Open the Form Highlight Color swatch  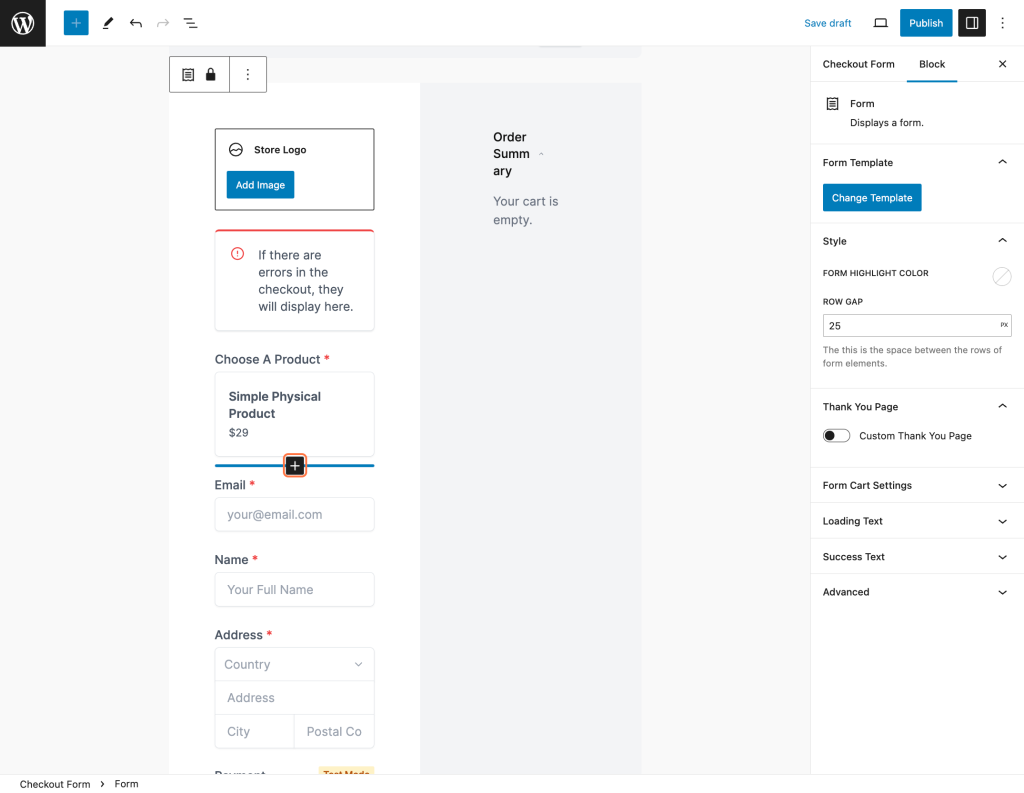pos(1001,277)
